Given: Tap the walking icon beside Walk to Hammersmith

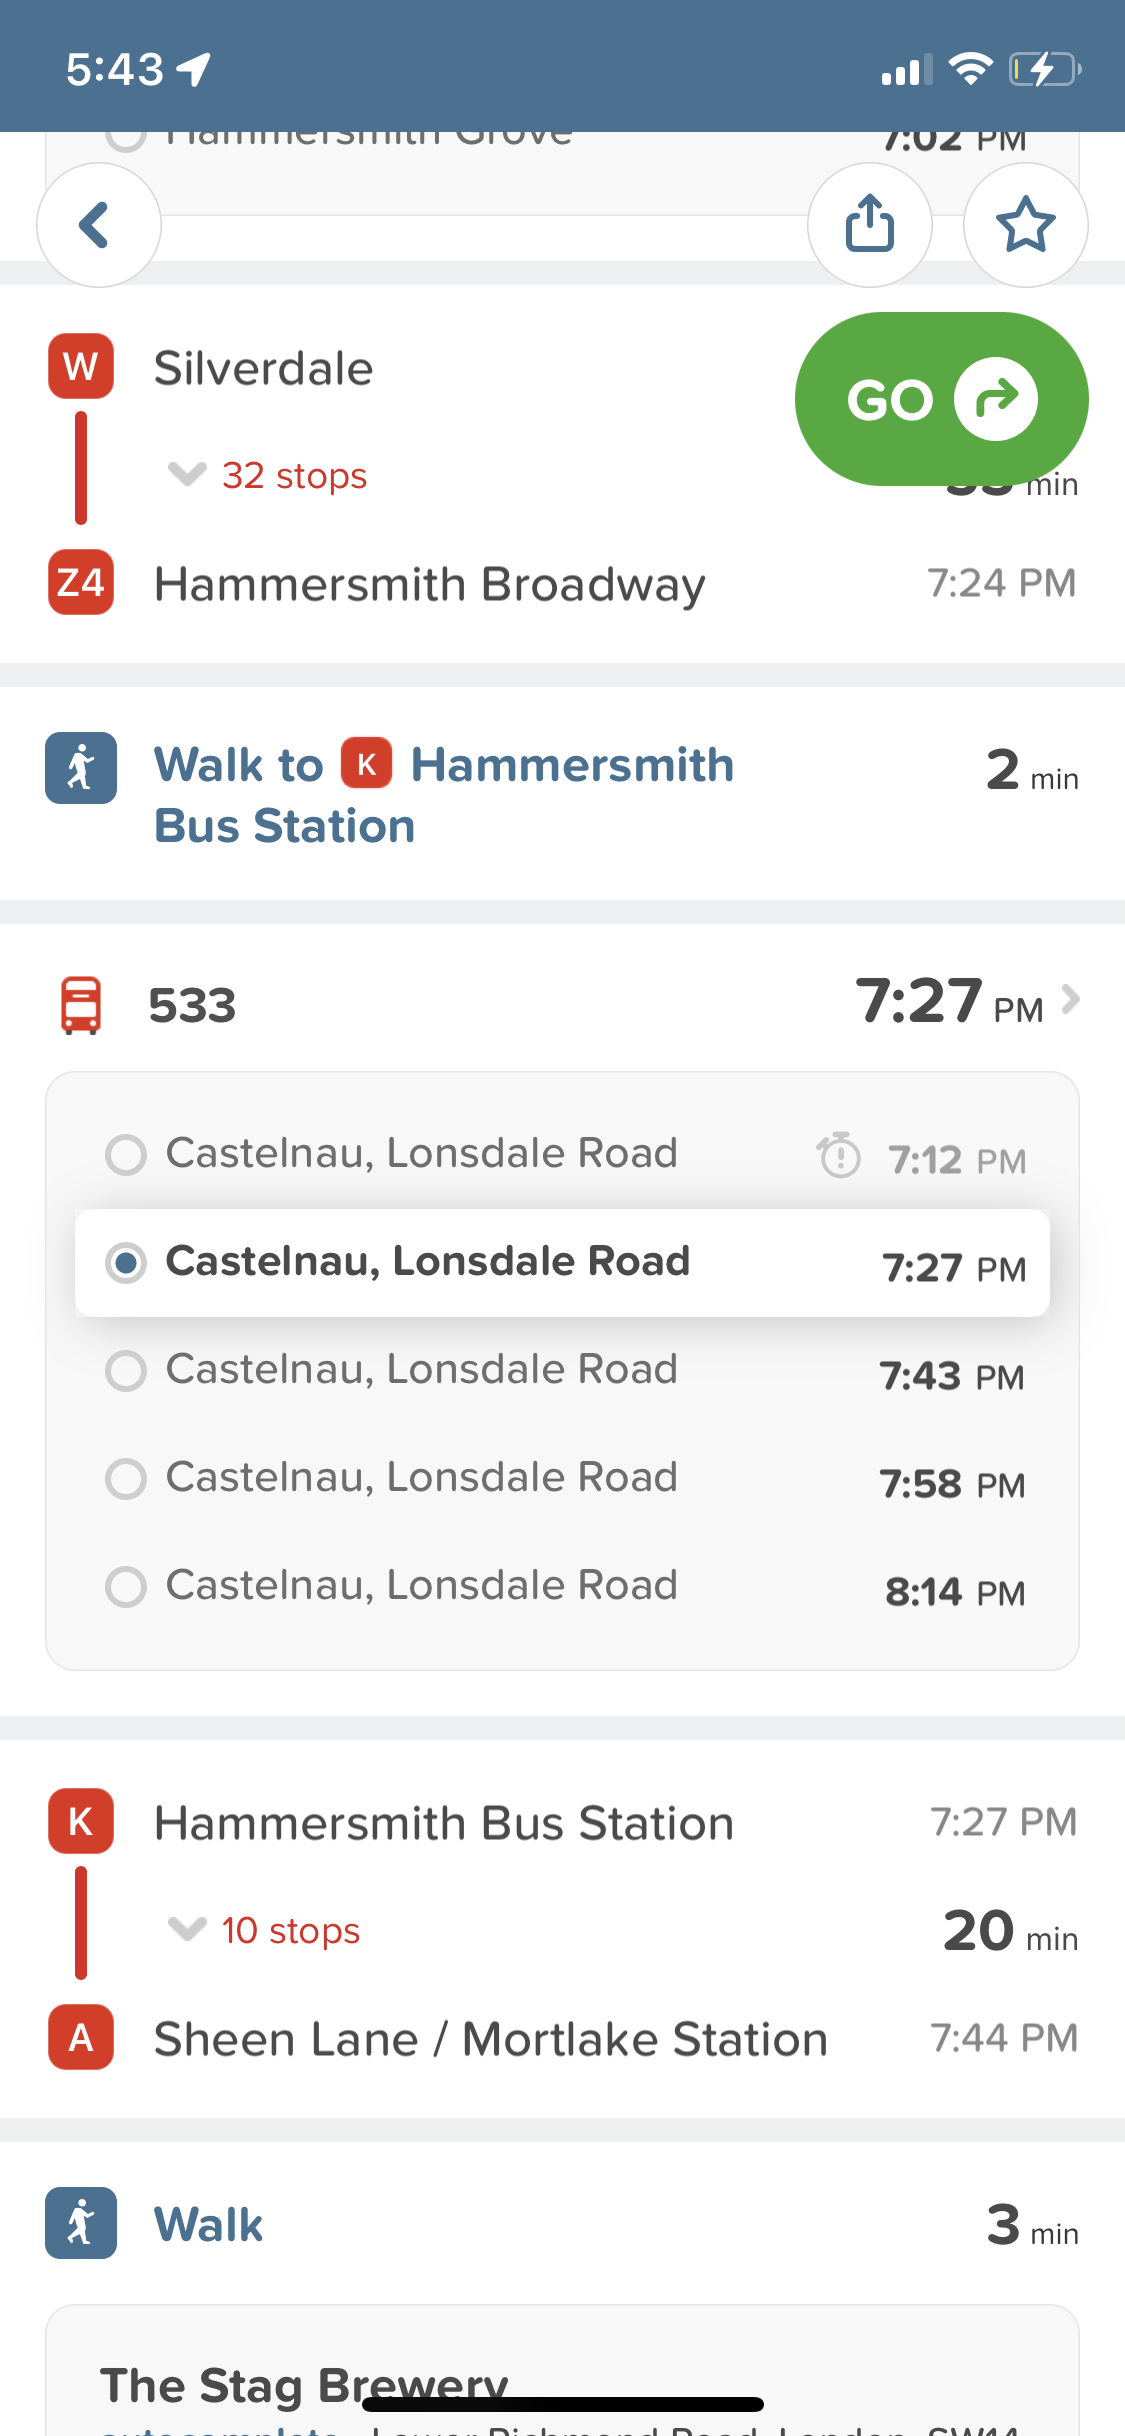Looking at the screenshot, I should pyautogui.click(x=81, y=768).
